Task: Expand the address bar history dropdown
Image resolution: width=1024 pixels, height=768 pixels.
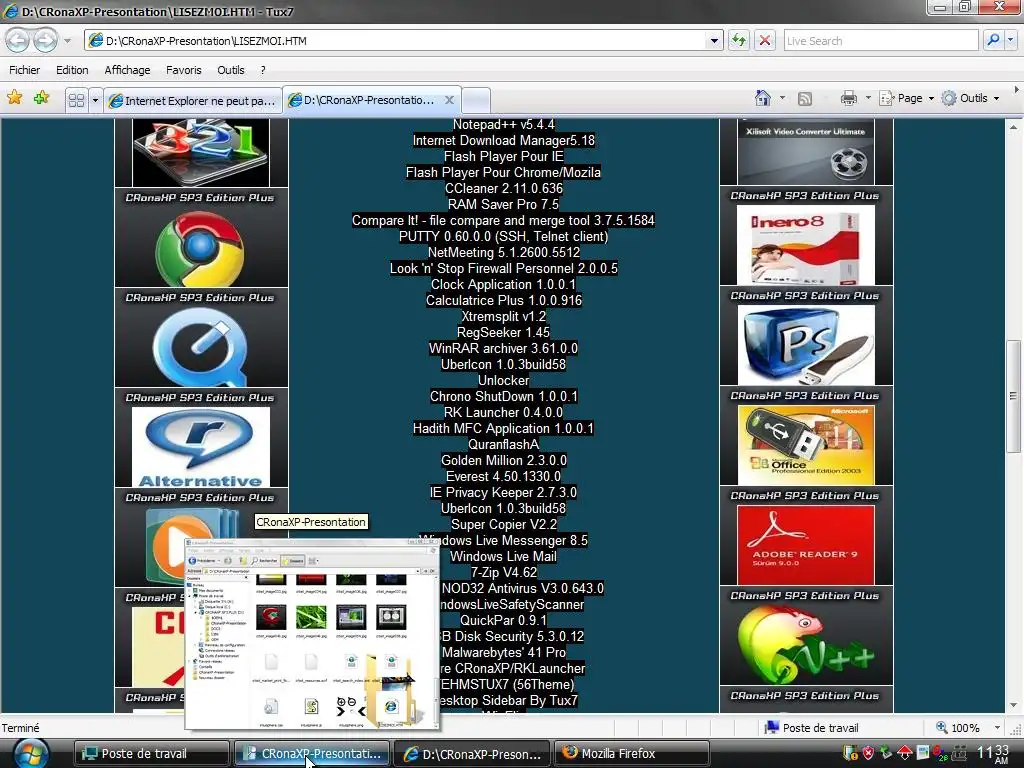Action: point(714,40)
